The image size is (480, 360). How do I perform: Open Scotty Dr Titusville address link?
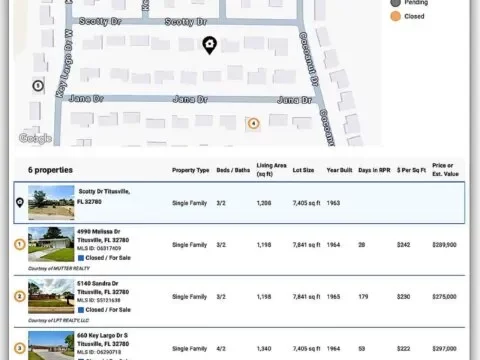coord(103,196)
